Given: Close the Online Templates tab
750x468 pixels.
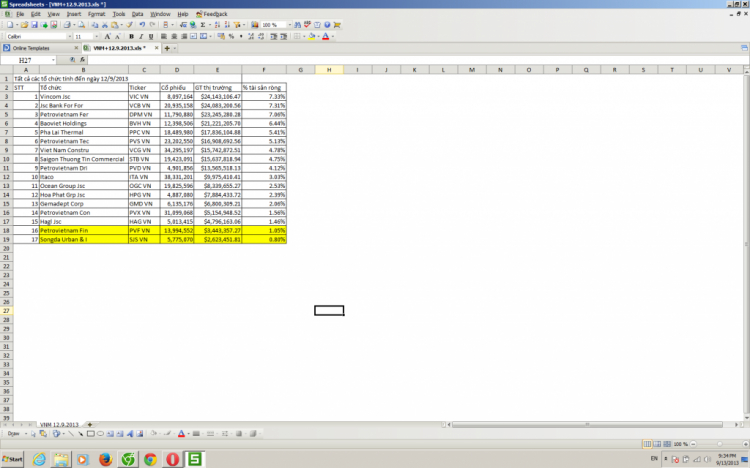Looking at the screenshot, I should [76, 48].
